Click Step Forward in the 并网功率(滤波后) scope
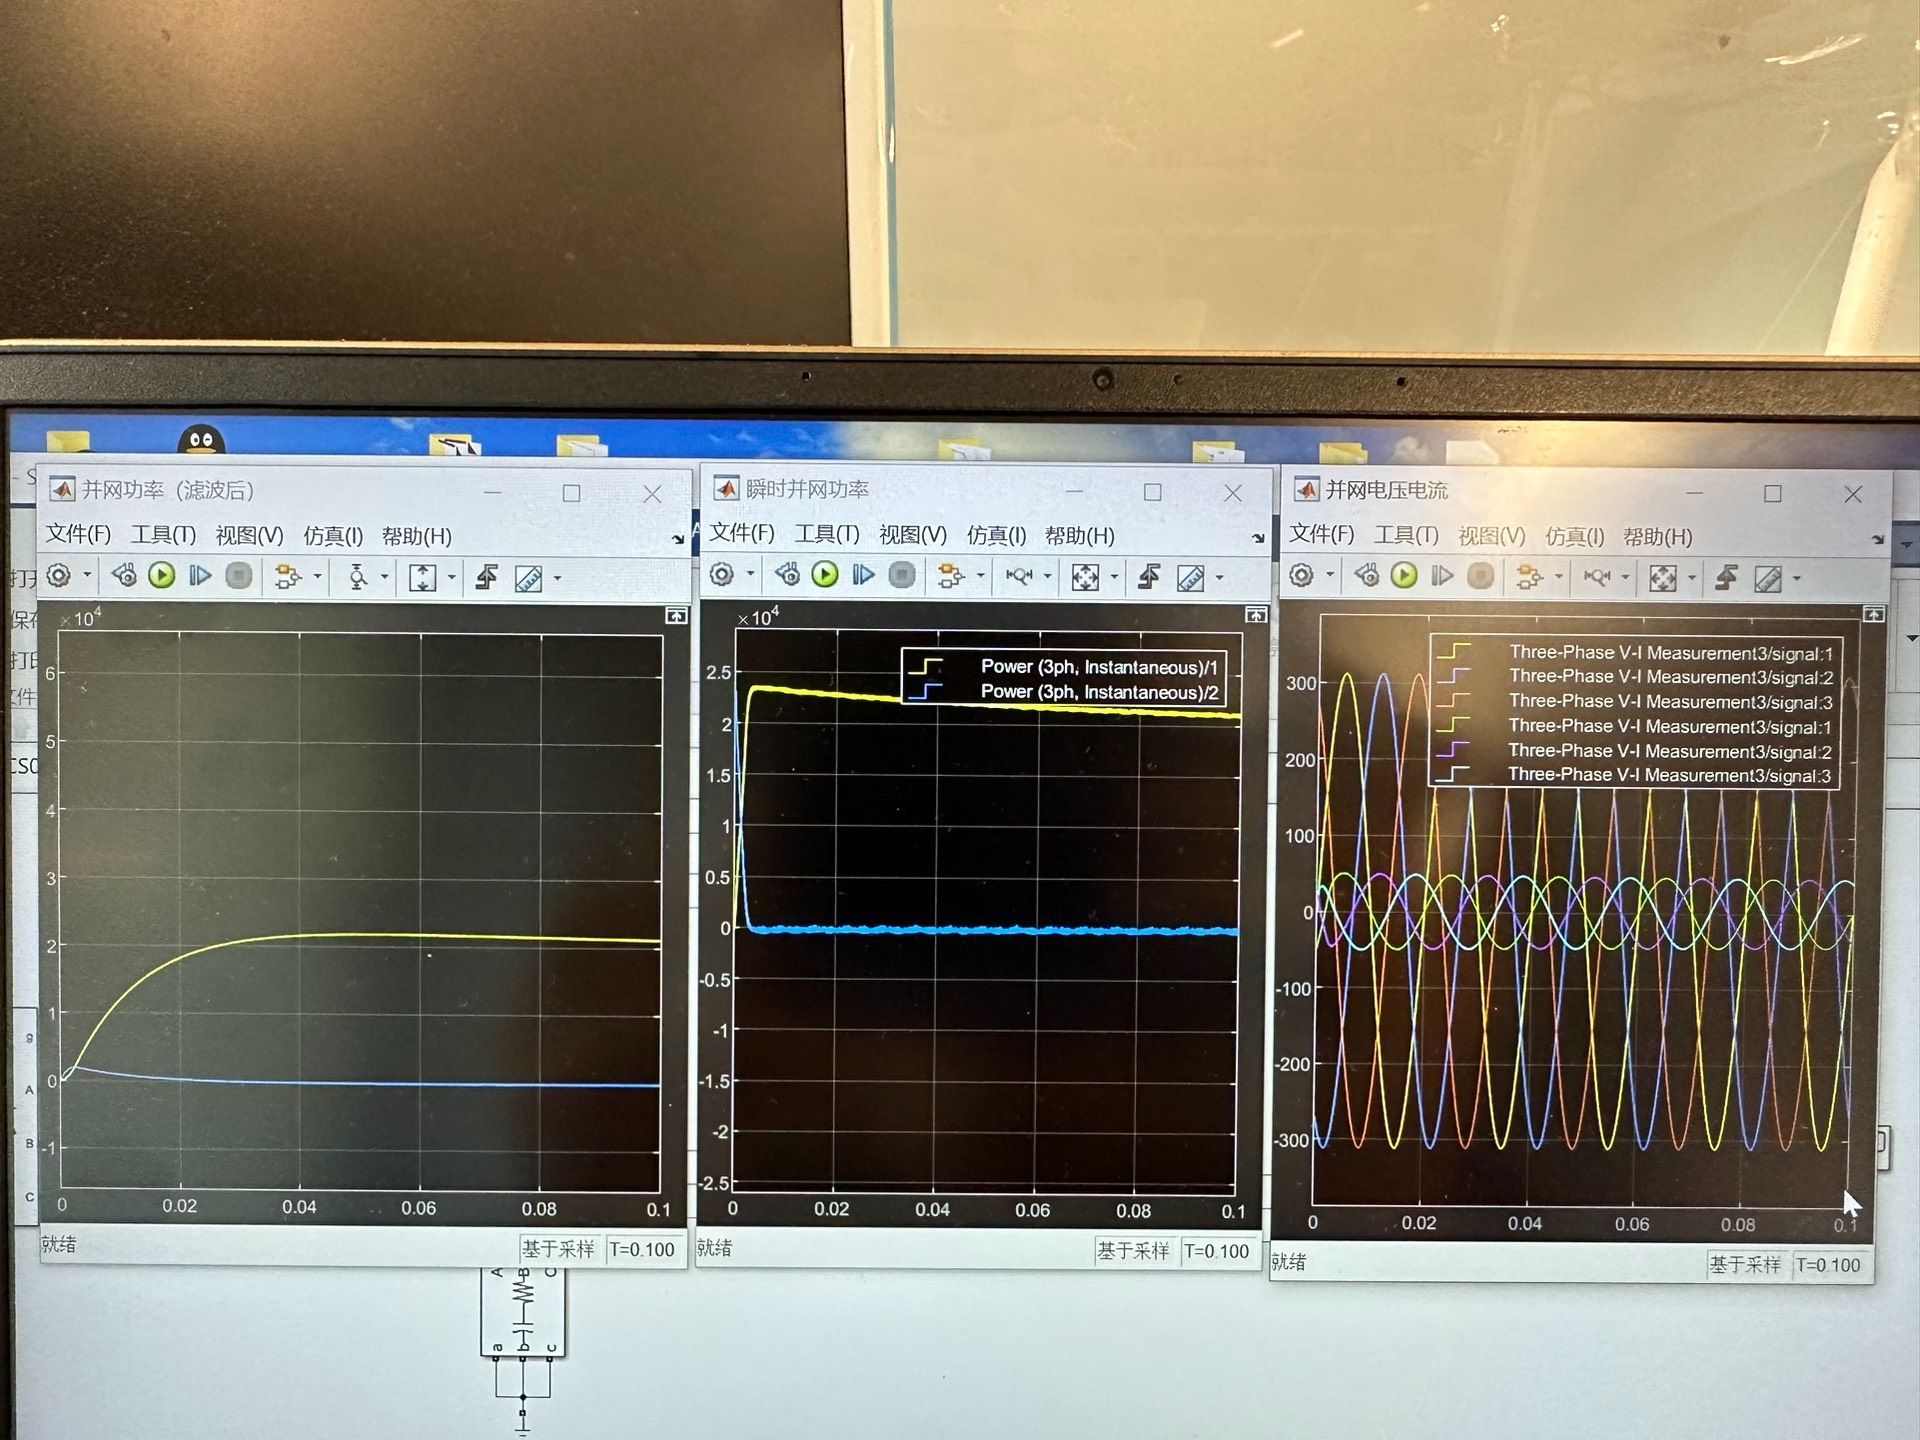Screen dimensions: 1920x1440 tap(200, 576)
